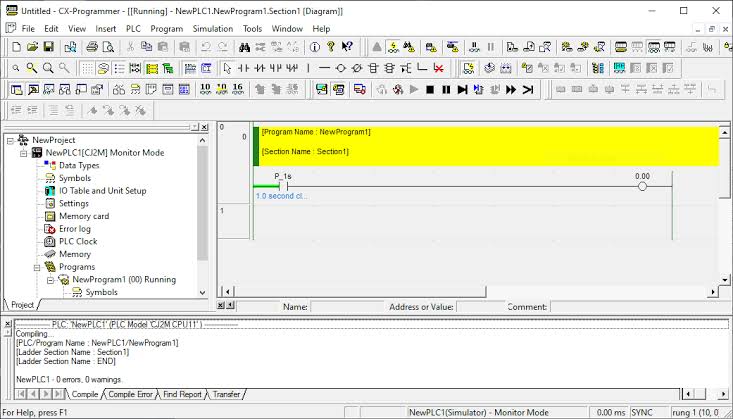
Task: Open the File menu
Action: [x=28, y=29]
